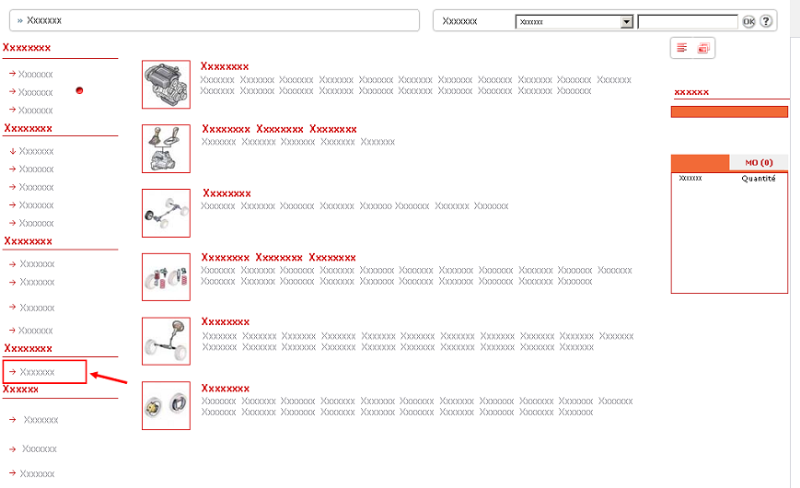Click the Quantité column header

coord(758,178)
